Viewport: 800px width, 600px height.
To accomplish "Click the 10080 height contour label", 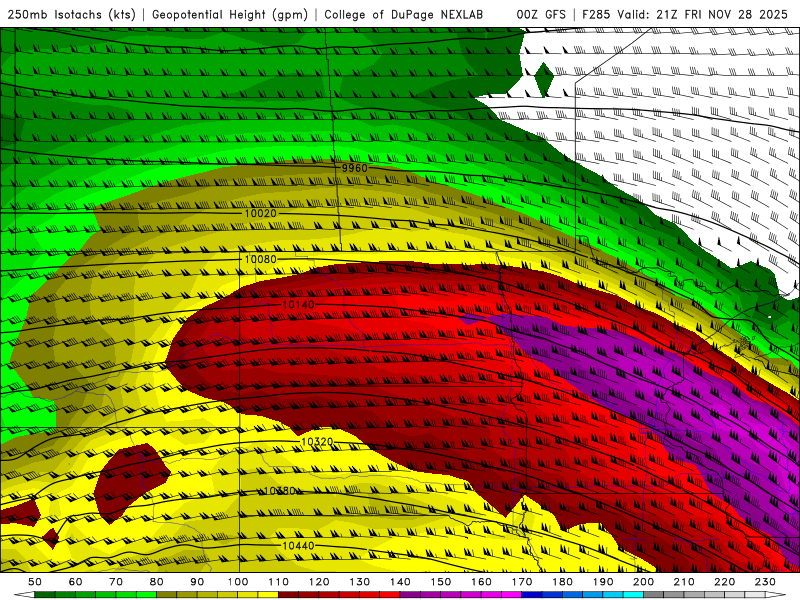I will (x=260, y=259).
